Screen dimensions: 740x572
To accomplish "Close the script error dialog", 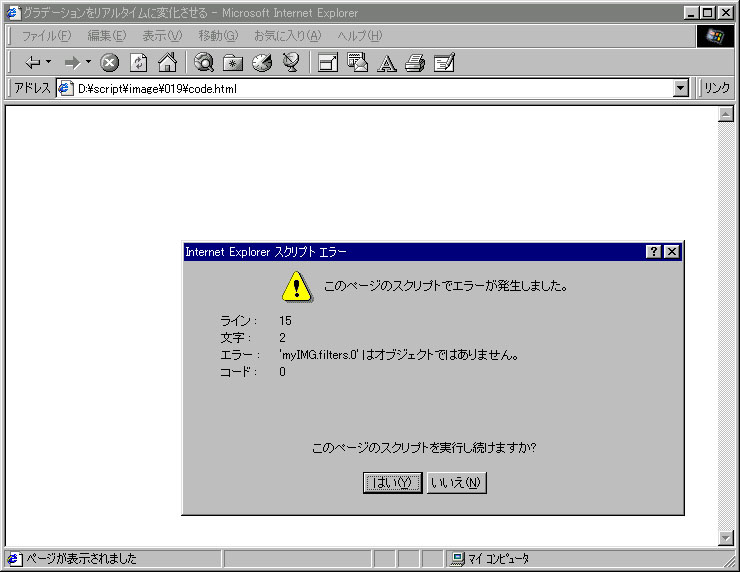I will click(x=672, y=252).
